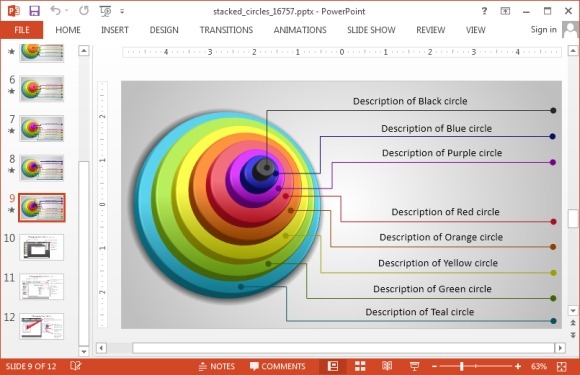The width and height of the screenshot is (580, 375).
Task: Toggle the Notes pane
Action: (217, 366)
